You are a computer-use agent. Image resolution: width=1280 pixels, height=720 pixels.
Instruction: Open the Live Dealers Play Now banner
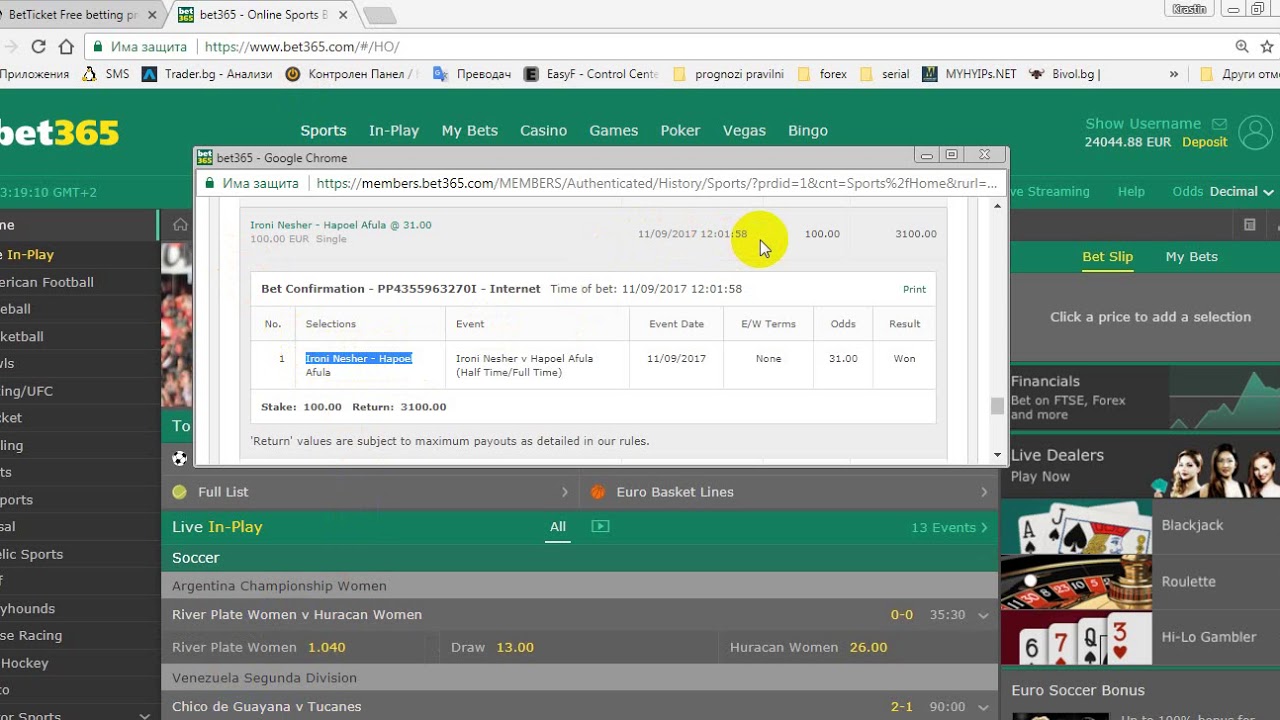point(1140,465)
